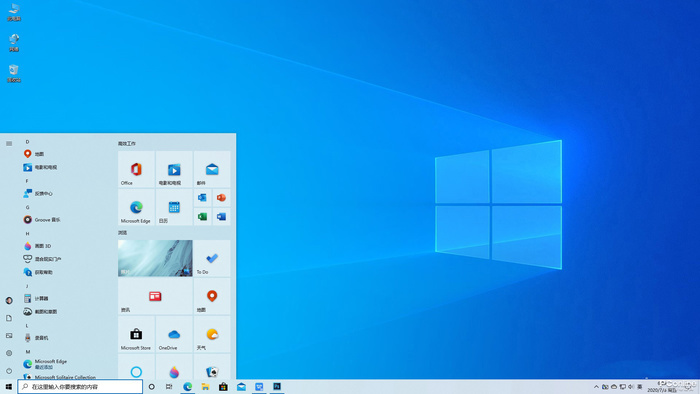Open the Paint 3D tile

[174, 367]
